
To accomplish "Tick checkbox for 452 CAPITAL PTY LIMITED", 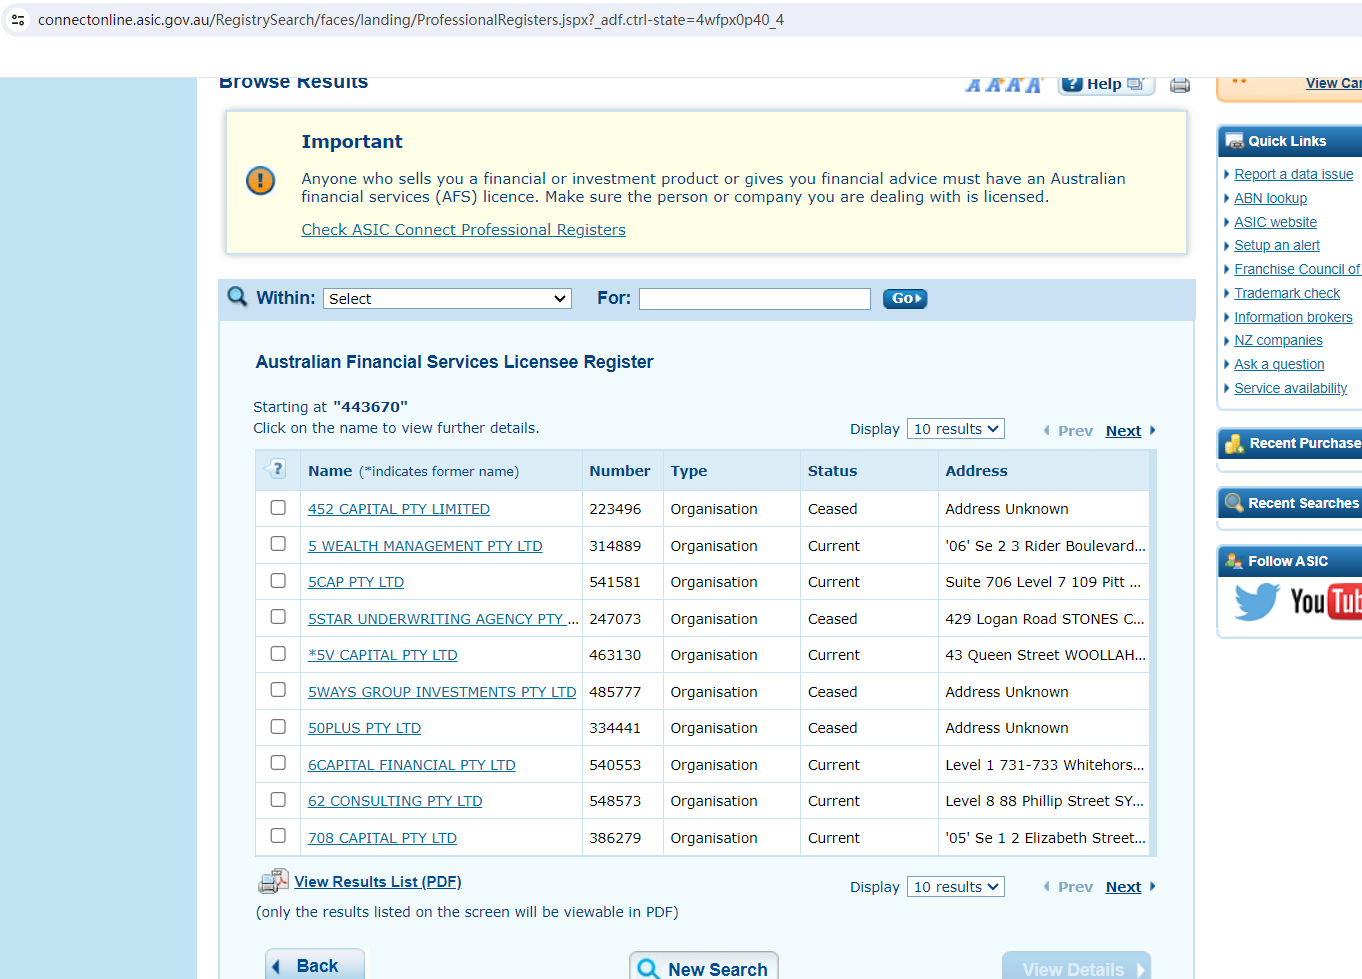I will (278, 508).
